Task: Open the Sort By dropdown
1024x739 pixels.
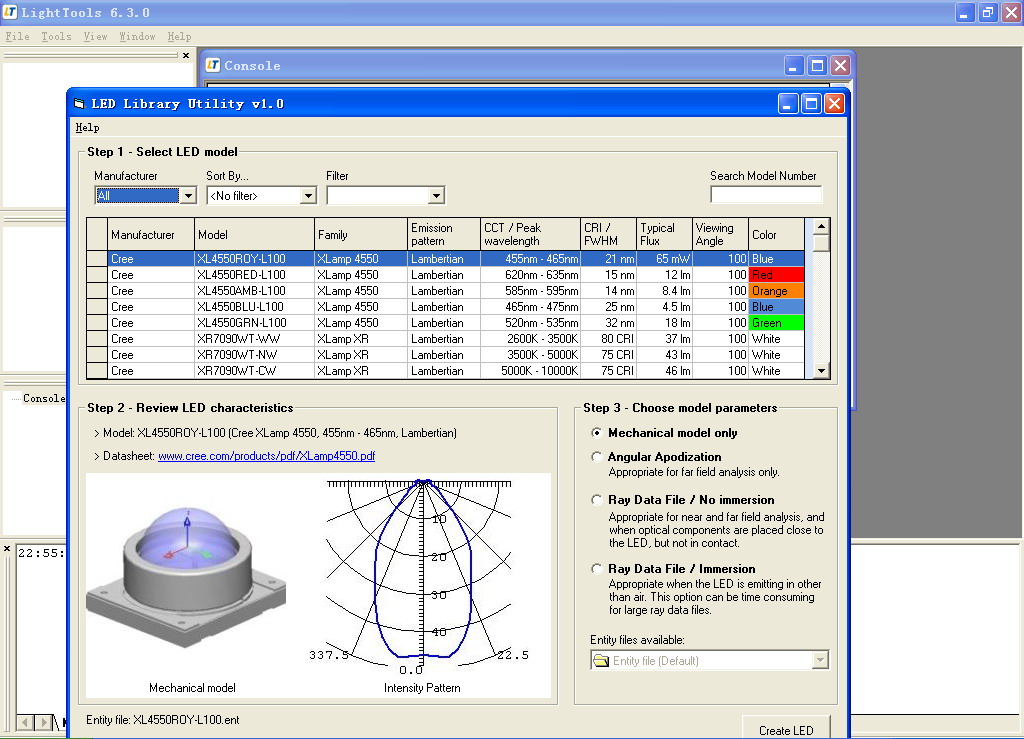Action: click(x=308, y=195)
